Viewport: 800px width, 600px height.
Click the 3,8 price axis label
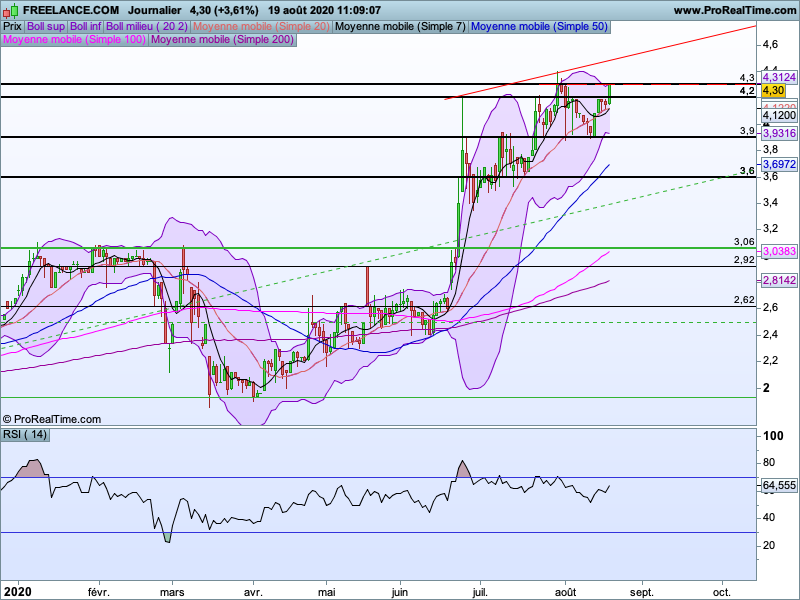coord(770,149)
